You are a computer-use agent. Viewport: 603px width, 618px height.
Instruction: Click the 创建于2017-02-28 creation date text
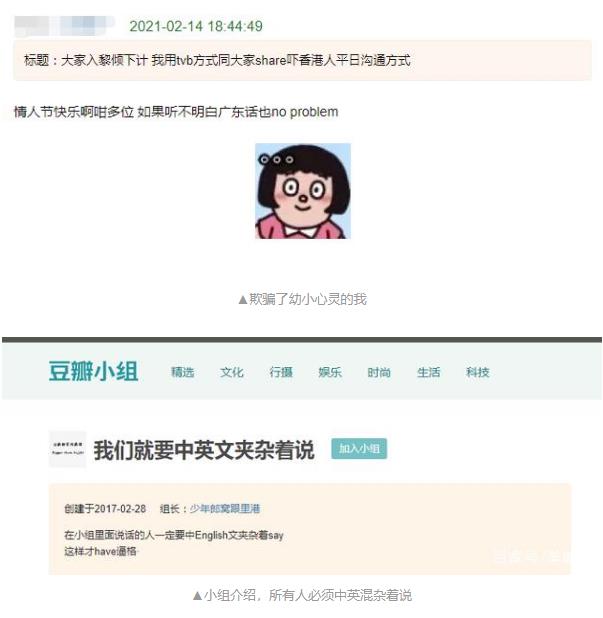click(x=105, y=508)
